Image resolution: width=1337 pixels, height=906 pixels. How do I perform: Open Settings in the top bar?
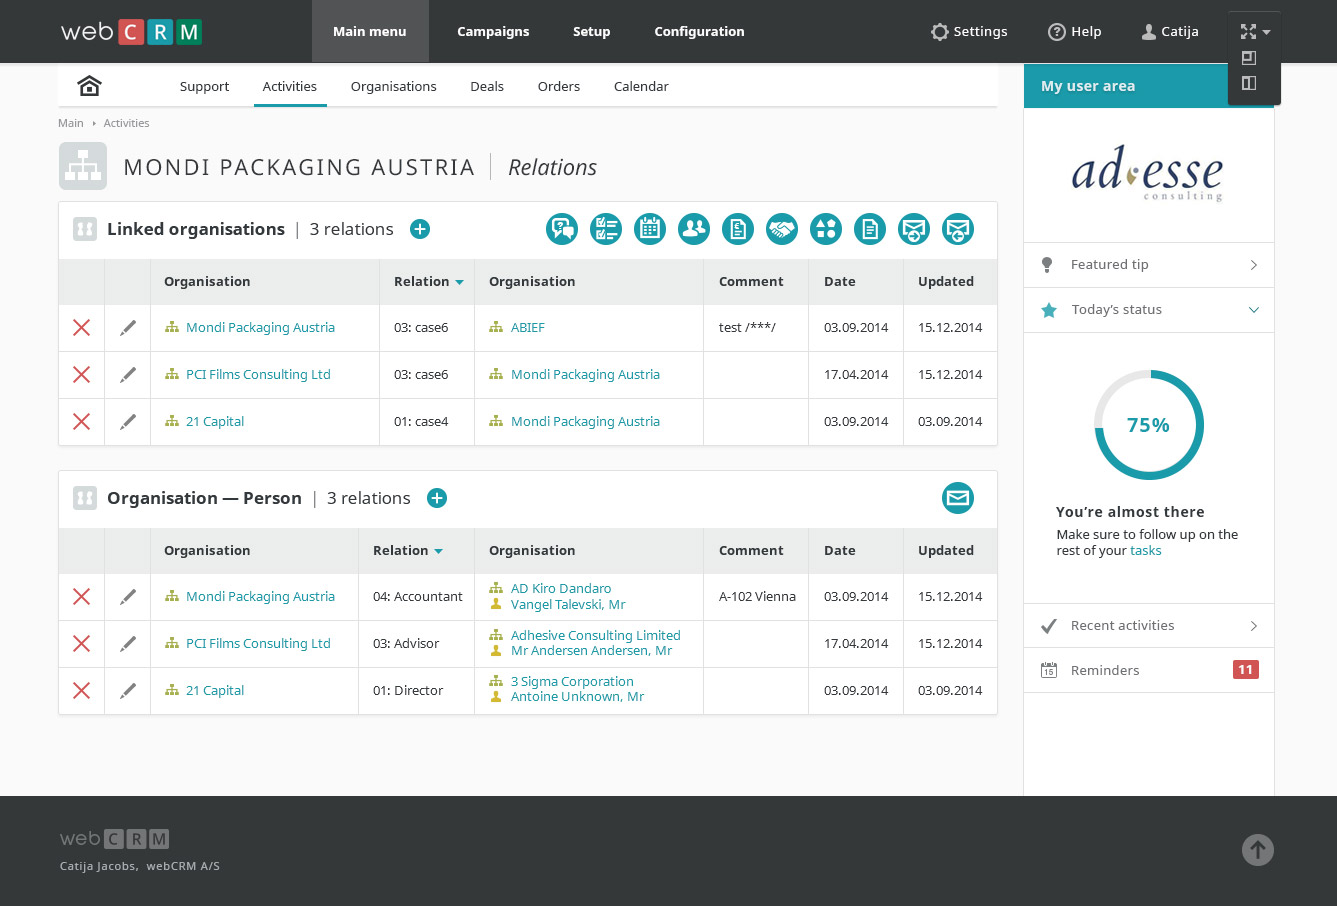969,32
